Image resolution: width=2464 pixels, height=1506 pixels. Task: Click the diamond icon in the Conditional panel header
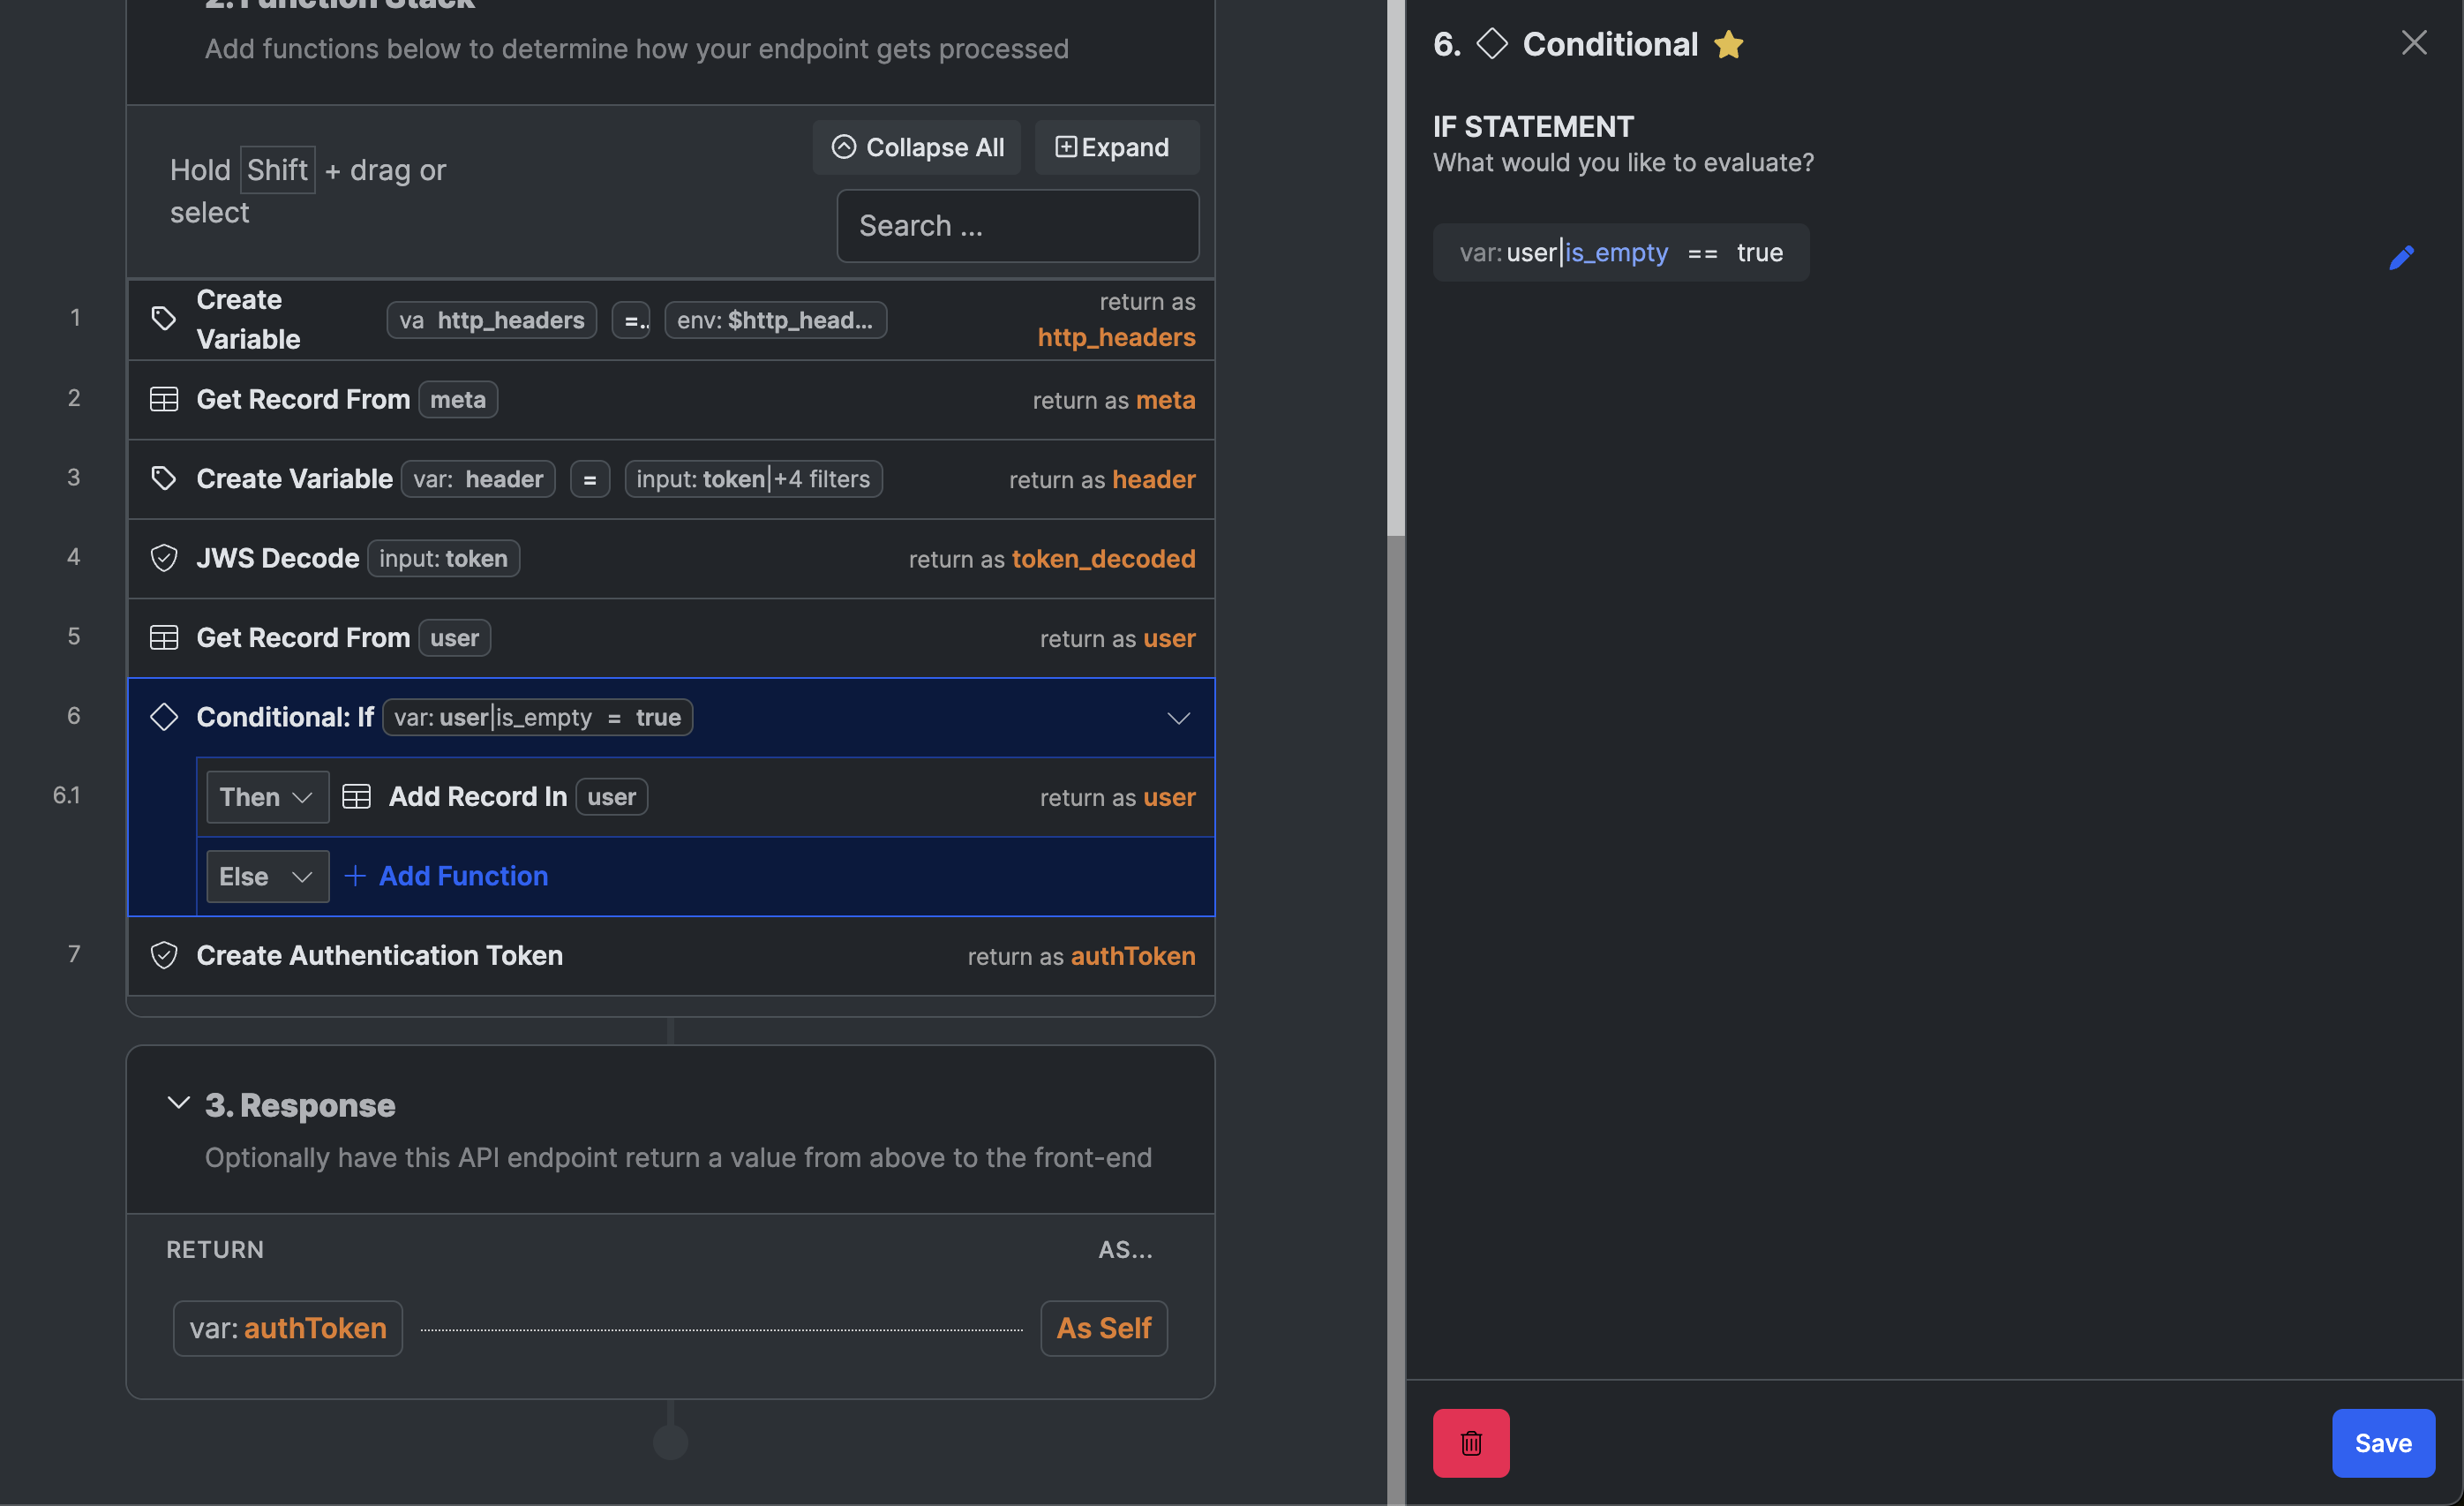1492,44
